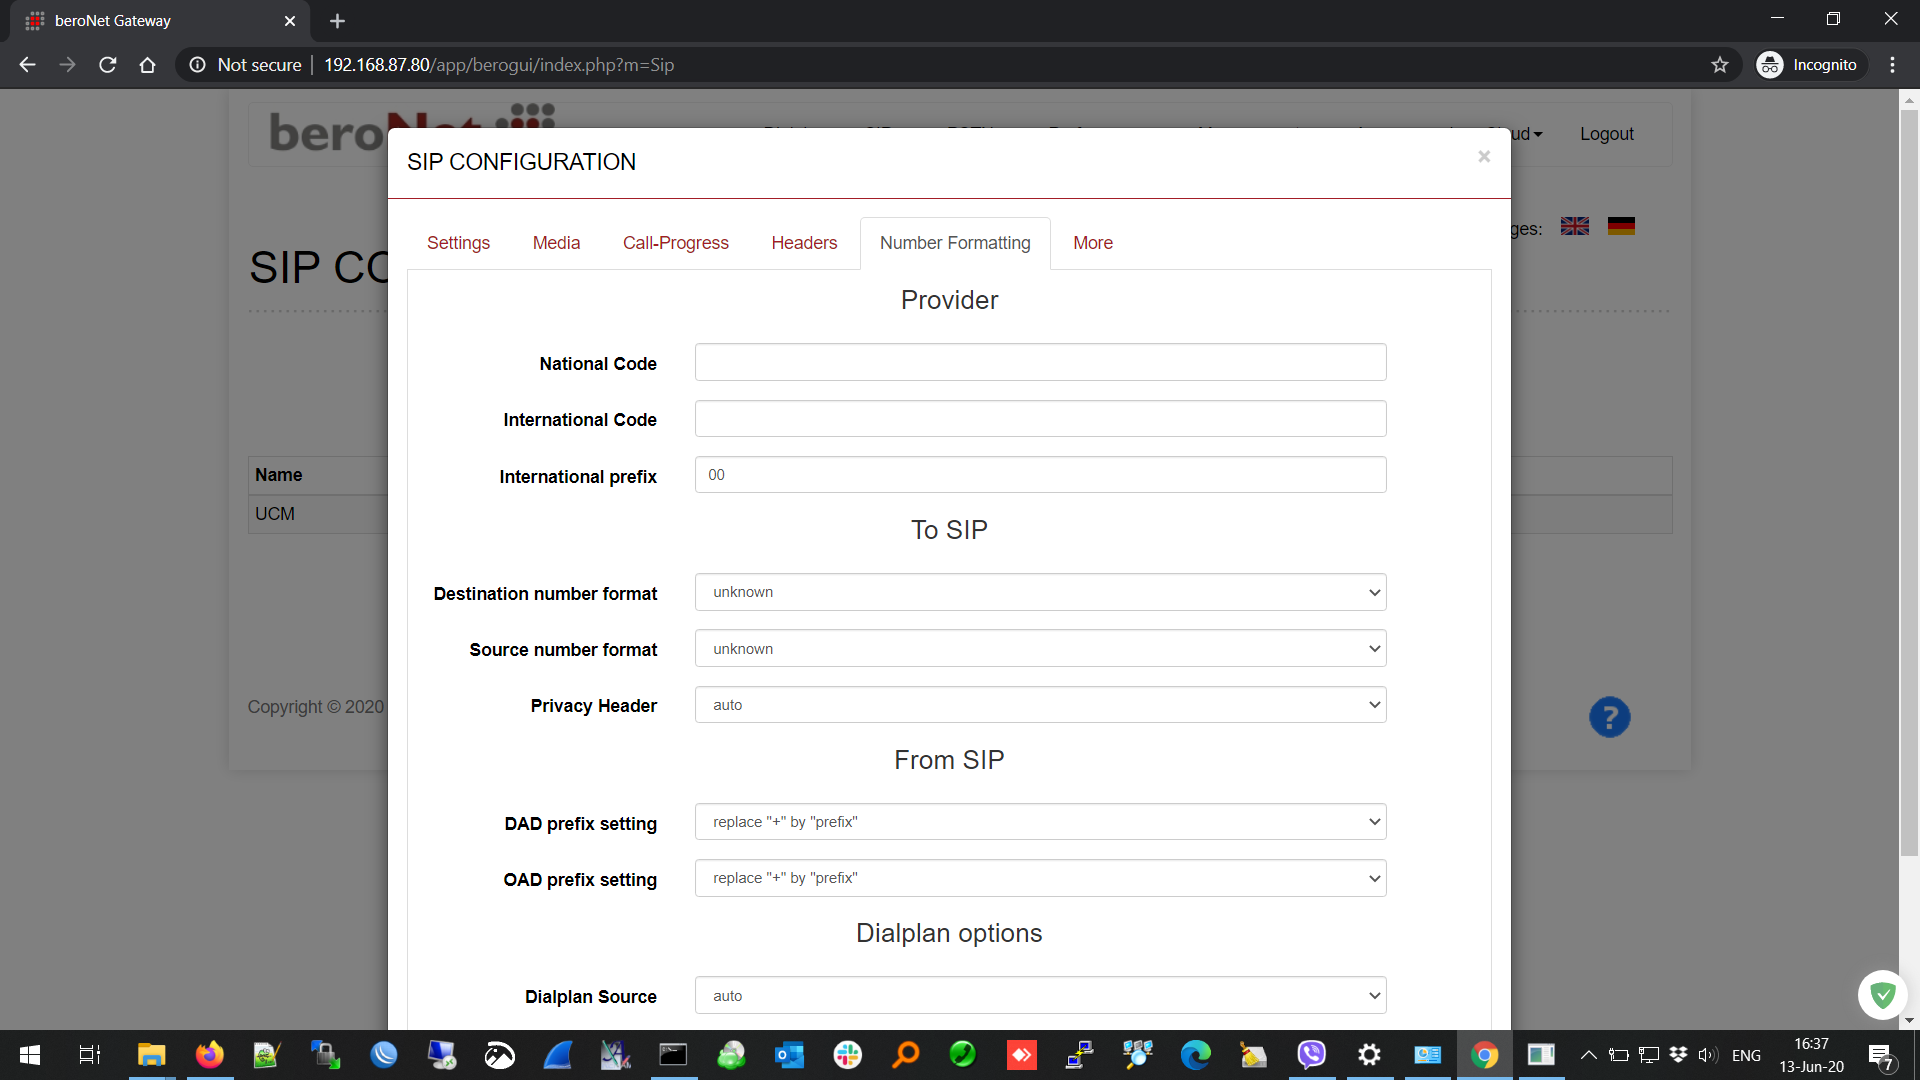This screenshot has height=1080, width=1920.
Task: Open the More tab
Action: pos(1092,243)
